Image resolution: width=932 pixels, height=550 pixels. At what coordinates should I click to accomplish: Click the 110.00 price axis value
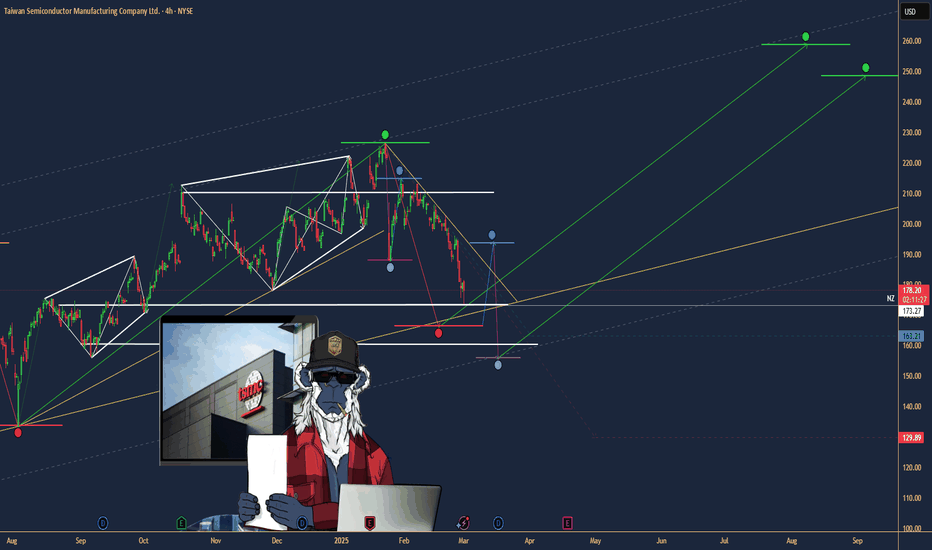click(912, 498)
